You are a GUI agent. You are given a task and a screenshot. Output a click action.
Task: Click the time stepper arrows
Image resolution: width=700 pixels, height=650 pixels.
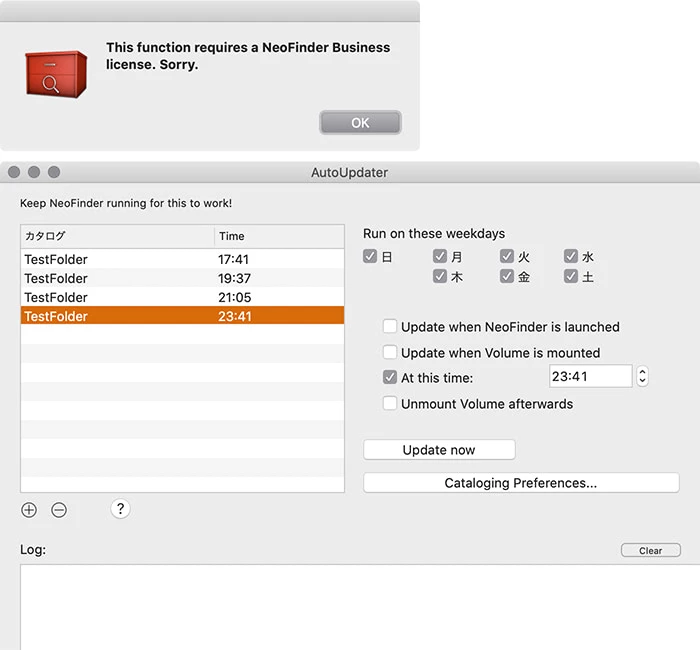[x=642, y=376]
